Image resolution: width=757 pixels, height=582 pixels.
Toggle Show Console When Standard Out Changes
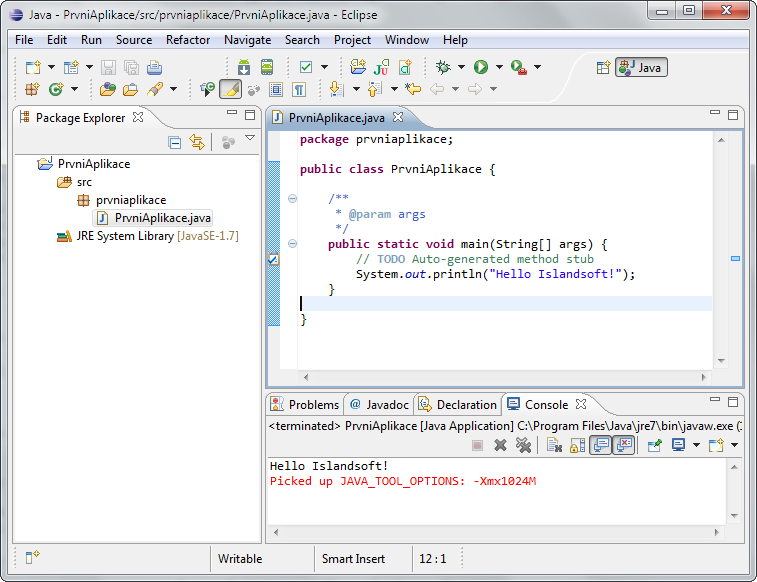(x=601, y=445)
